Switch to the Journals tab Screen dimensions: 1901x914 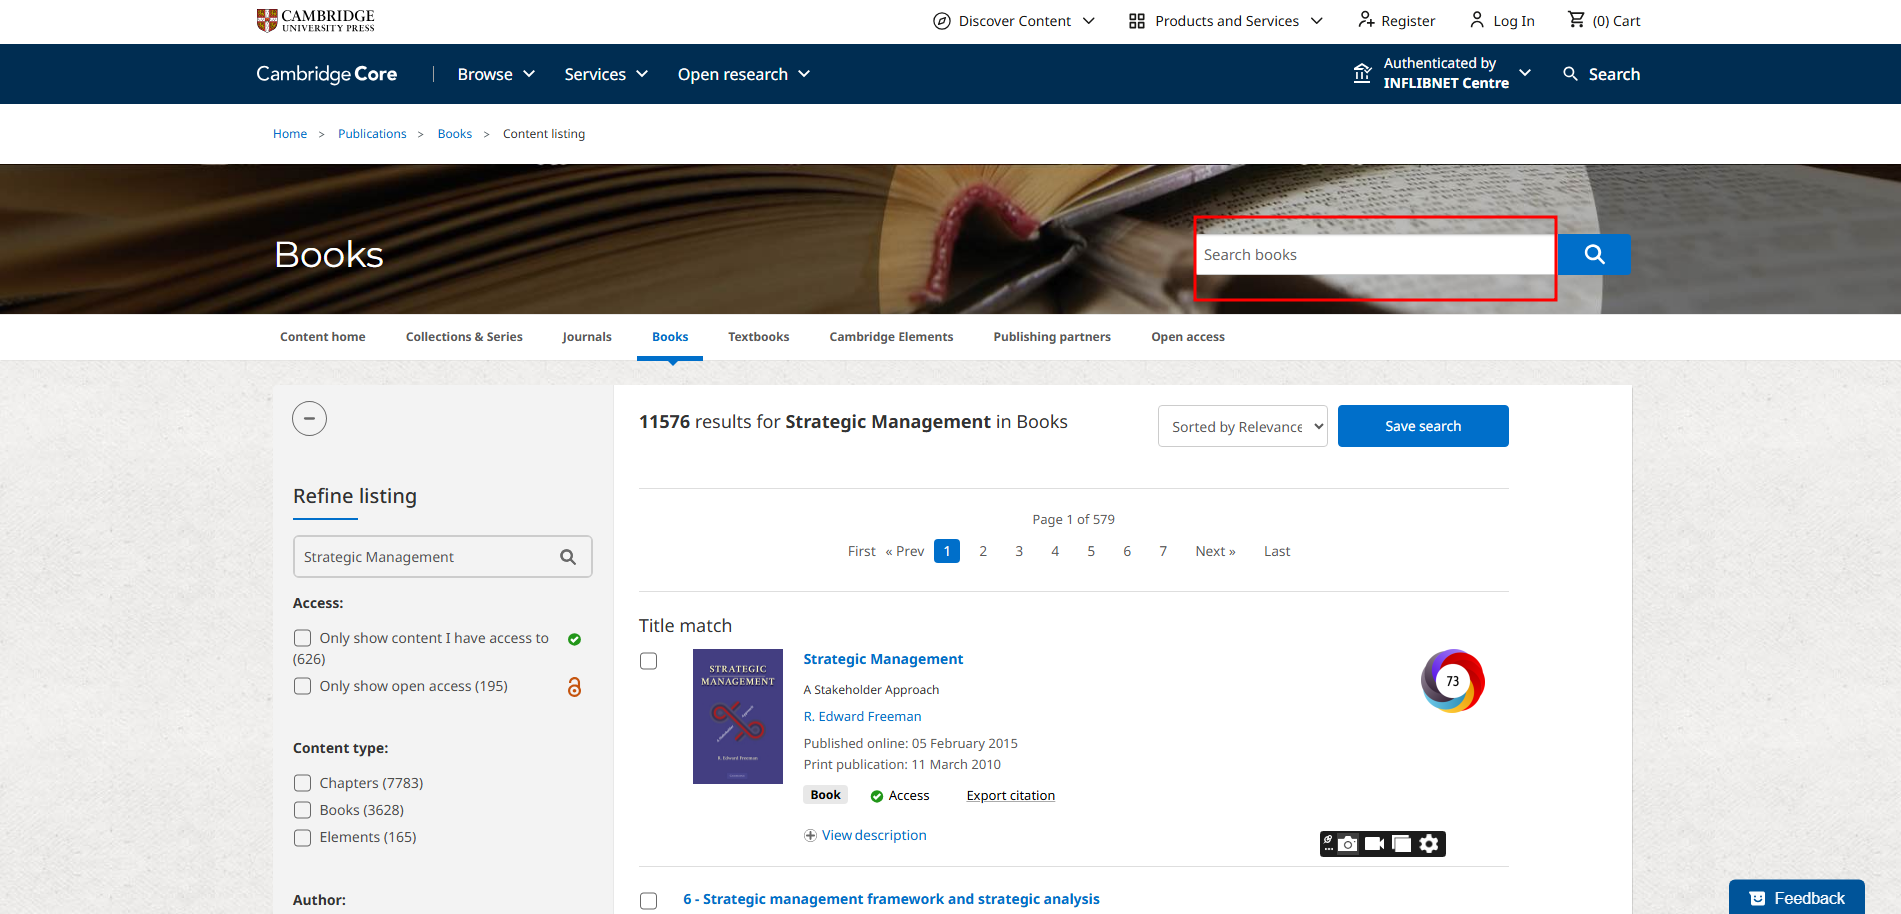pyautogui.click(x=586, y=337)
